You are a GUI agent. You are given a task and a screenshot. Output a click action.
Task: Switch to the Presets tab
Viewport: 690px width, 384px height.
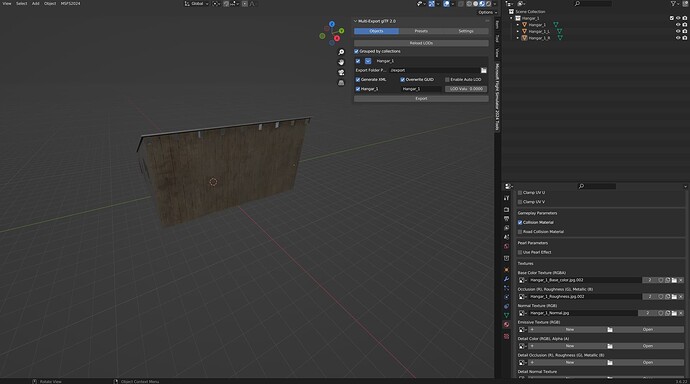click(421, 31)
